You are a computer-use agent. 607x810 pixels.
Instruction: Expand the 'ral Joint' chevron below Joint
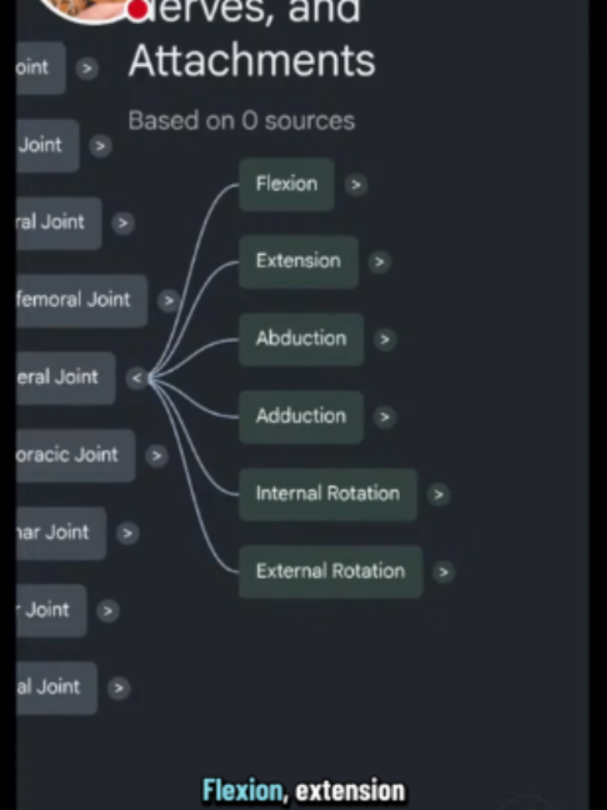(x=123, y=223)
